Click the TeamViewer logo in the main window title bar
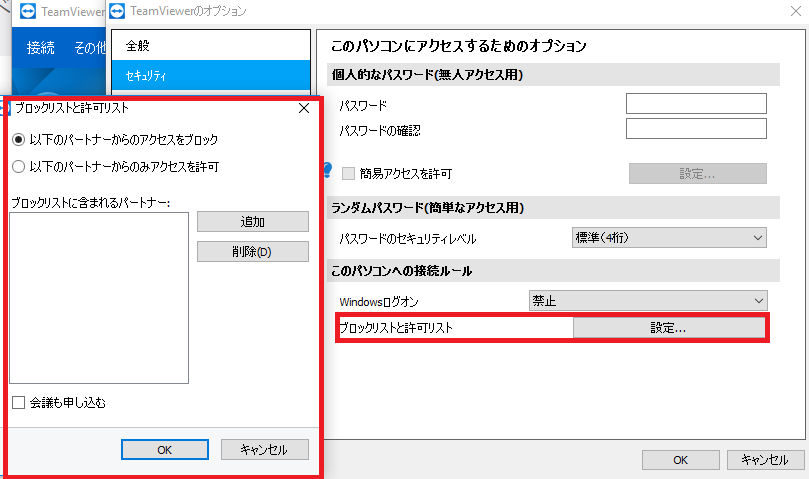 tap(29, 13)
